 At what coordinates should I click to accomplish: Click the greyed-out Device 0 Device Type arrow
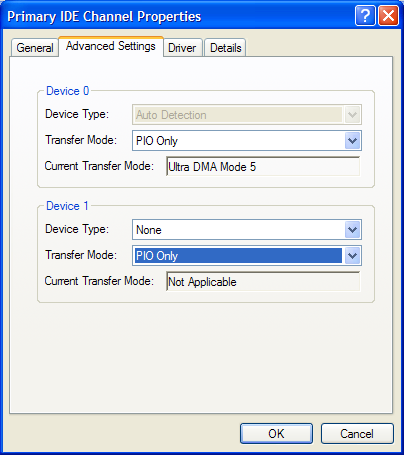click(x=352, y=115)
